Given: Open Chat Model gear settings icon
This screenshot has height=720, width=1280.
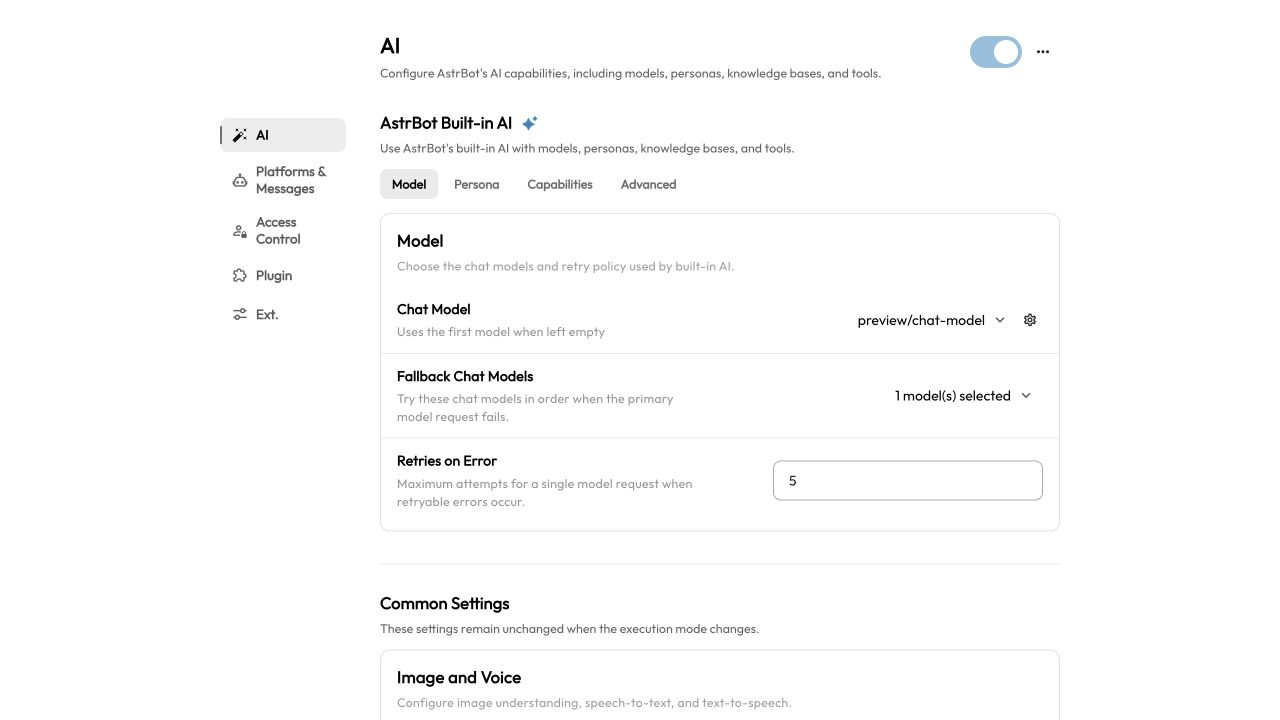Looking at the screenshot, I should click(1030, 320).
